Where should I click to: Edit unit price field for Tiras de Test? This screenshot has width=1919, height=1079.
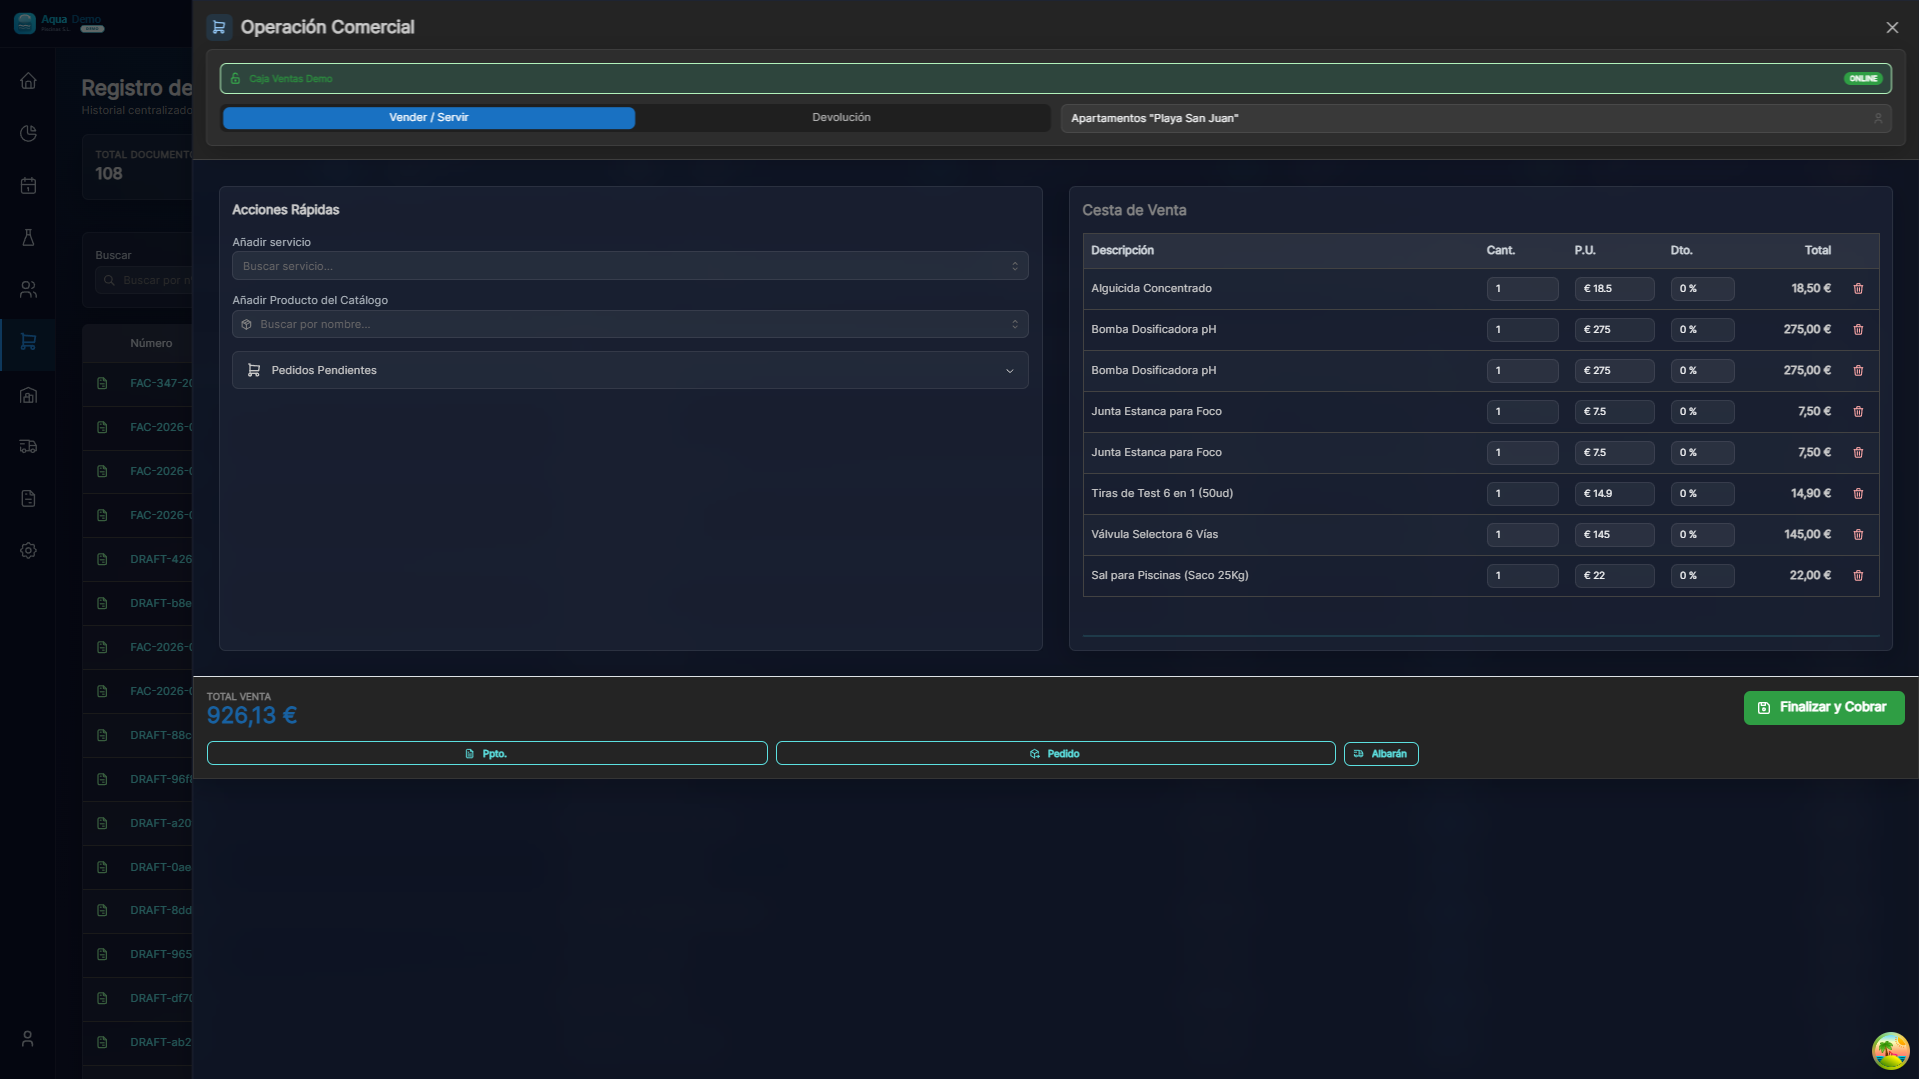click(1614, 494)
